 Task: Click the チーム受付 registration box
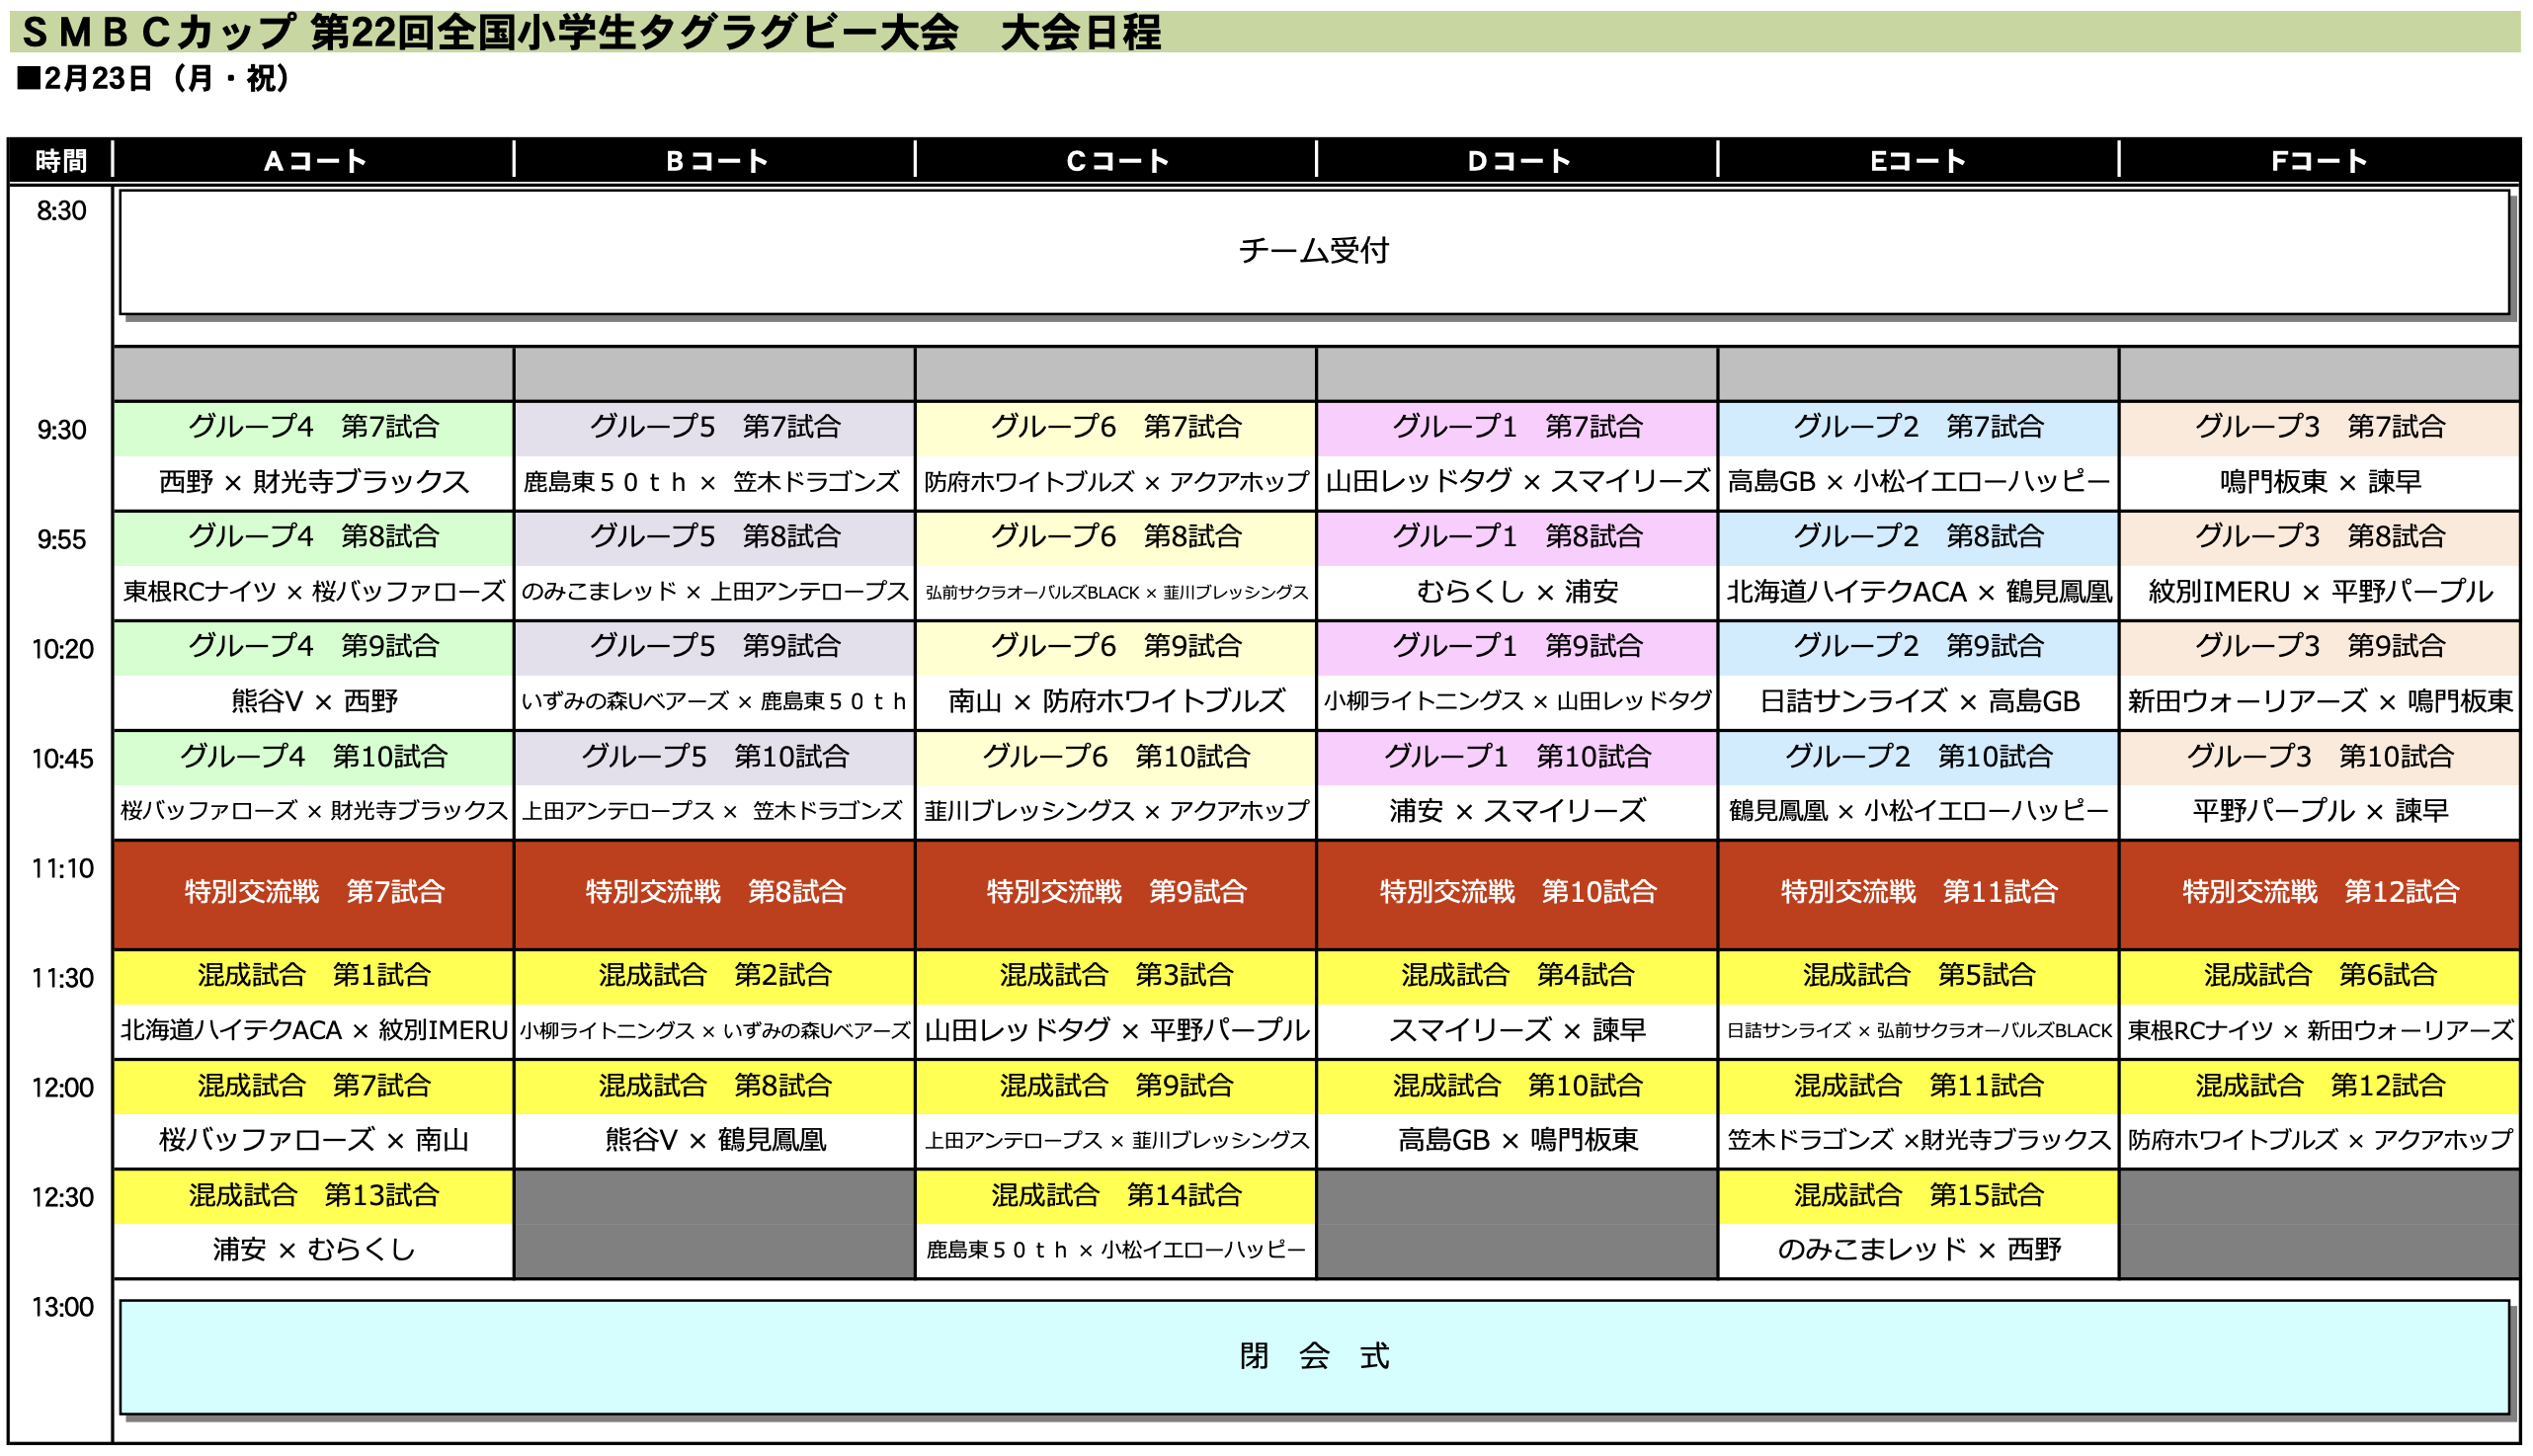click(1313, 251)
